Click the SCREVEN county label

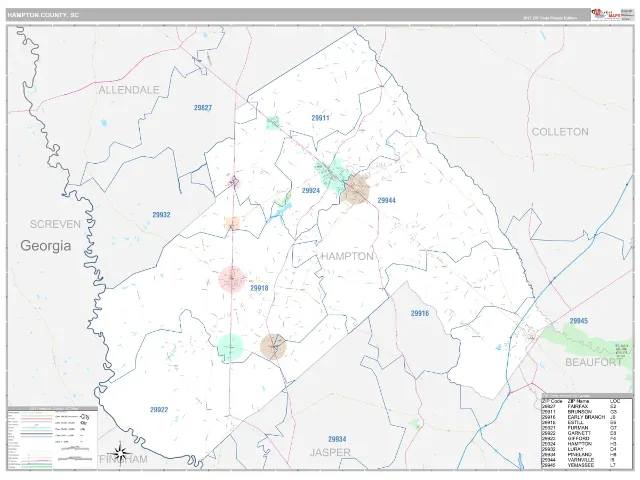click(56, 224)
